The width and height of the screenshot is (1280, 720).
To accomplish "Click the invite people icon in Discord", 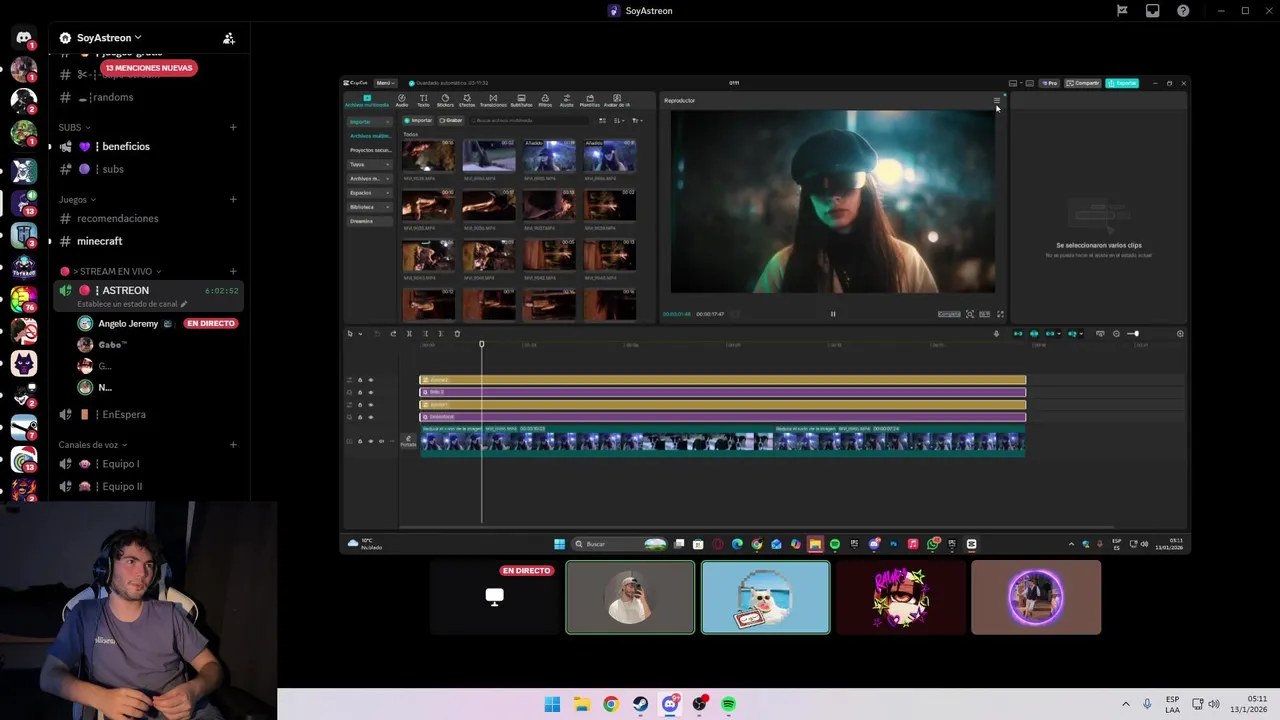I will pos(229,38).
